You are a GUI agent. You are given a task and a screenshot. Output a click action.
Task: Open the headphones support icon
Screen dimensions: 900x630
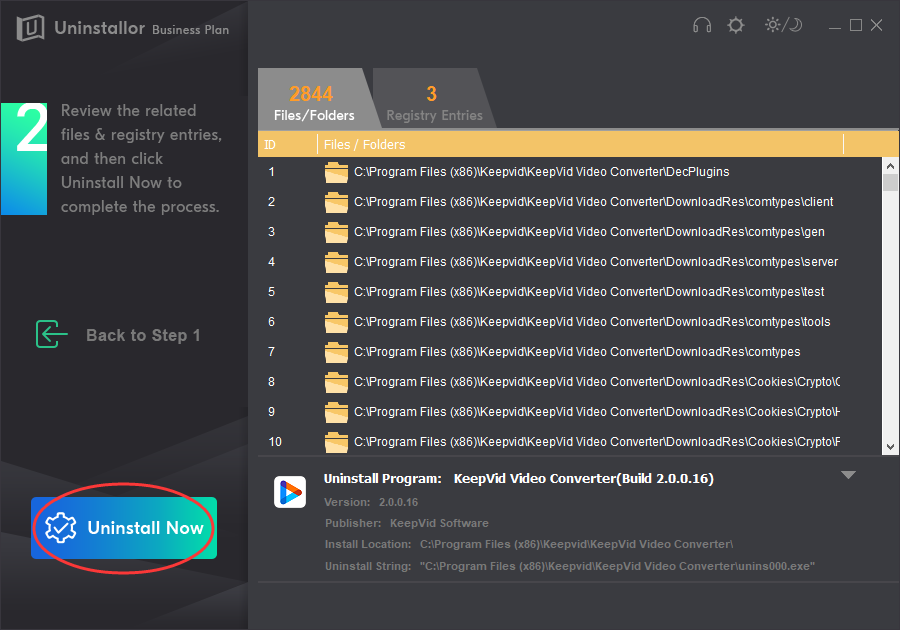702,25
